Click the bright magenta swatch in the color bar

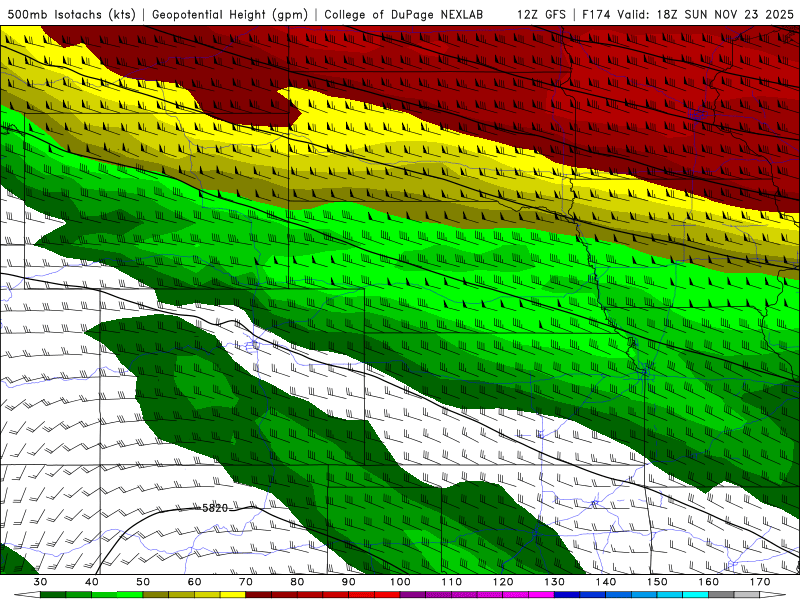(541, 595)
